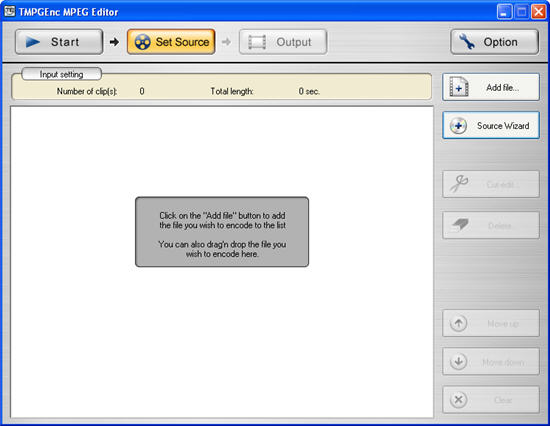Open the Option settings button
This screenshot has height=426, width=550.
(x=495, y=42)
